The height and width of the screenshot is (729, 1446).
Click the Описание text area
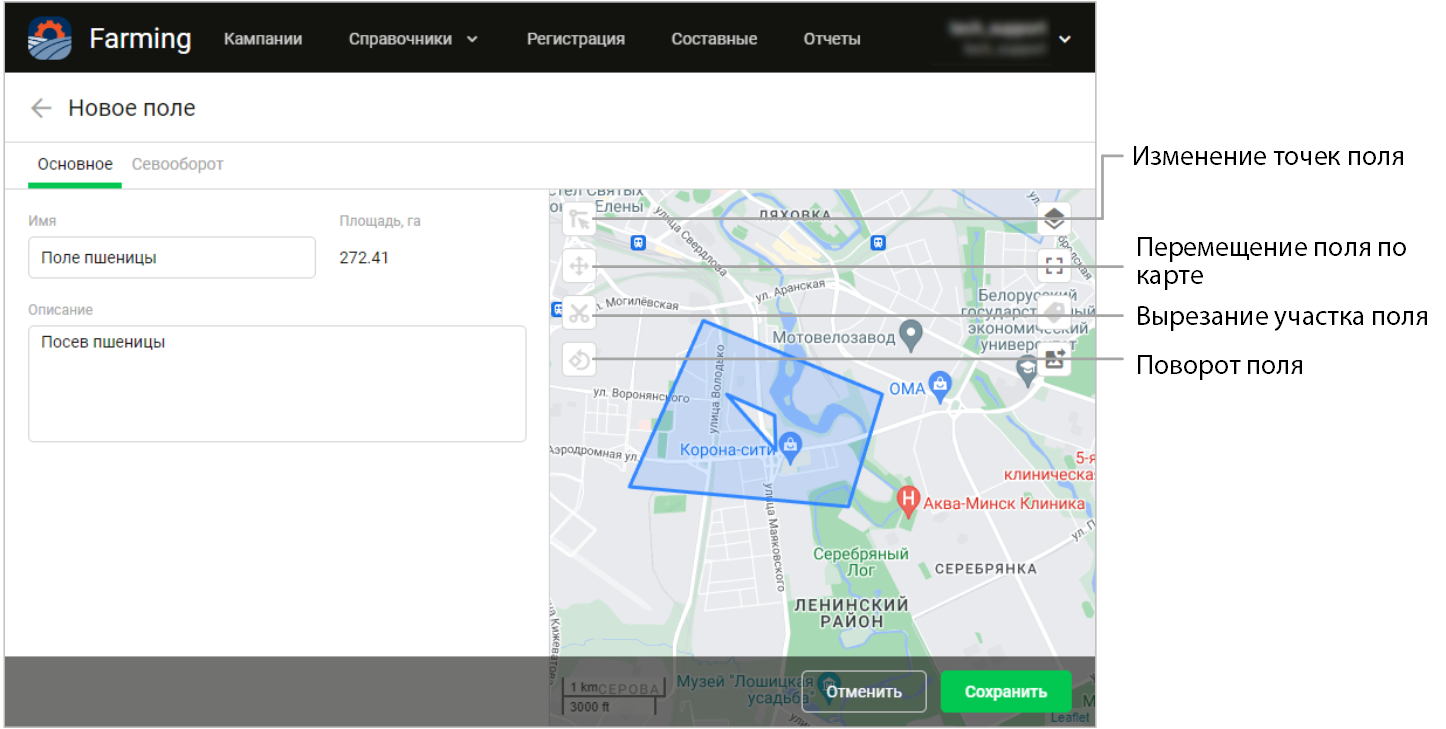coord(277,383)
